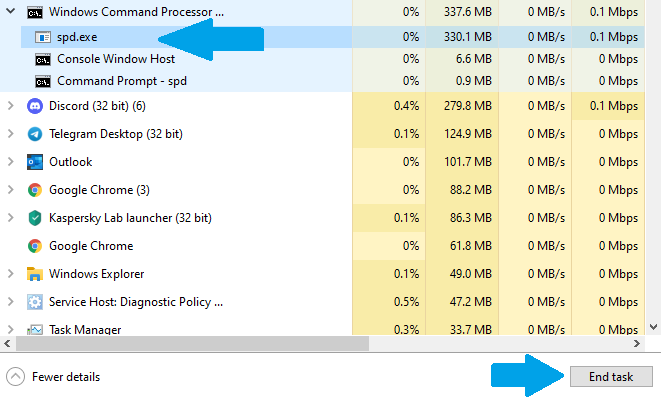Collapse the Windows Command Processor group
Screen dimensions: 661x401
coord(11,11)
